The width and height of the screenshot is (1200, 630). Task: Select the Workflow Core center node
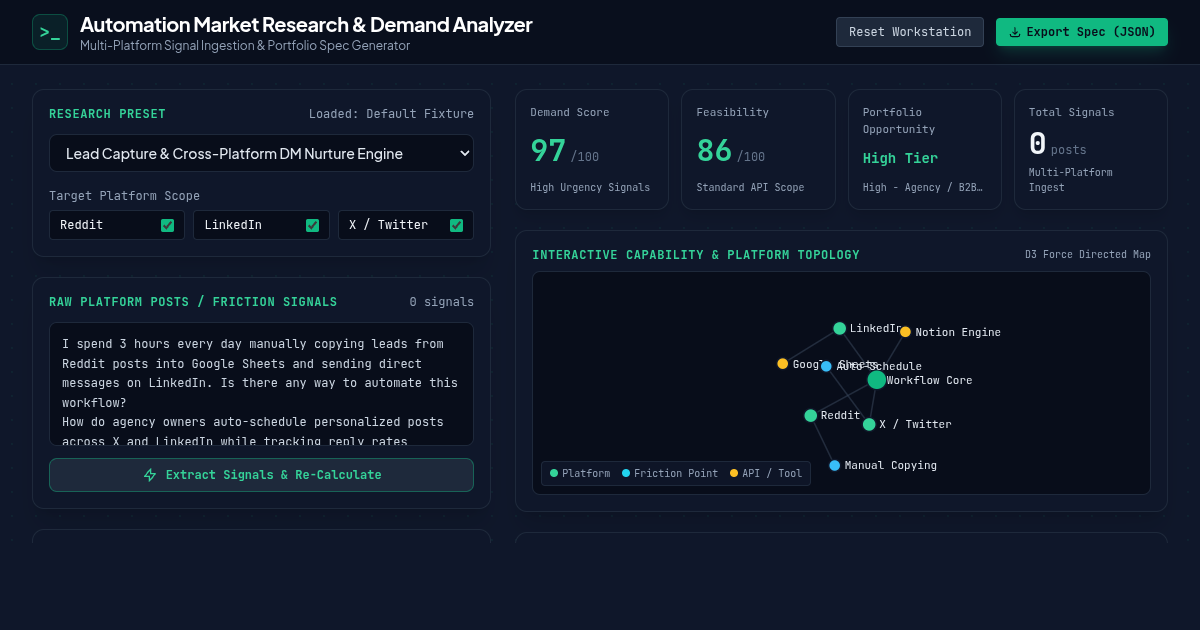pos(877,380)
